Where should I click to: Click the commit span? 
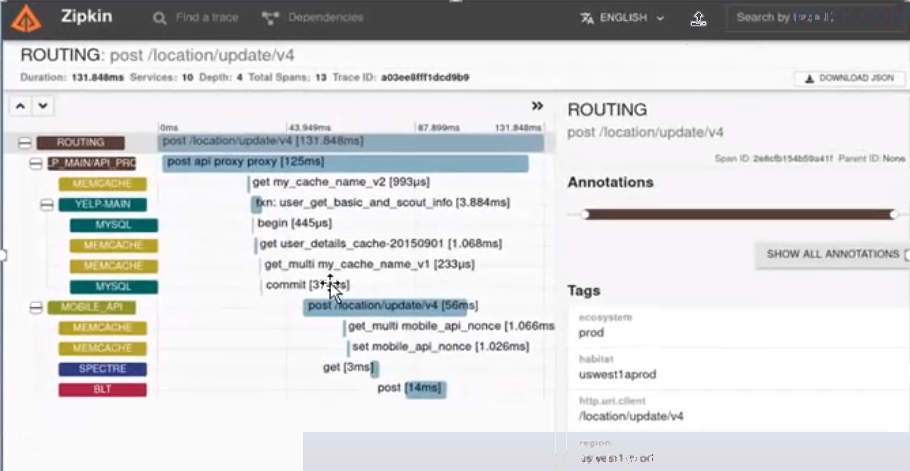click(x=306, y=285)
